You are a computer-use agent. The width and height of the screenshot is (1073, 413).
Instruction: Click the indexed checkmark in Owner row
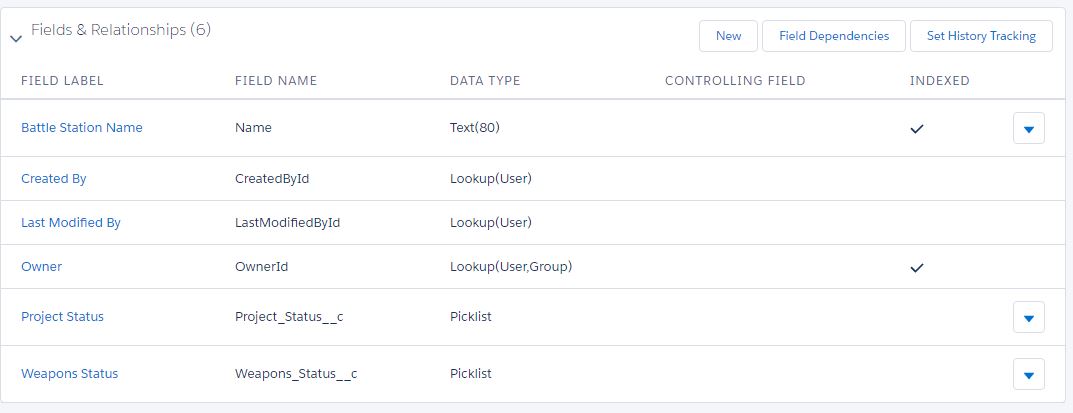coord(916,267)
